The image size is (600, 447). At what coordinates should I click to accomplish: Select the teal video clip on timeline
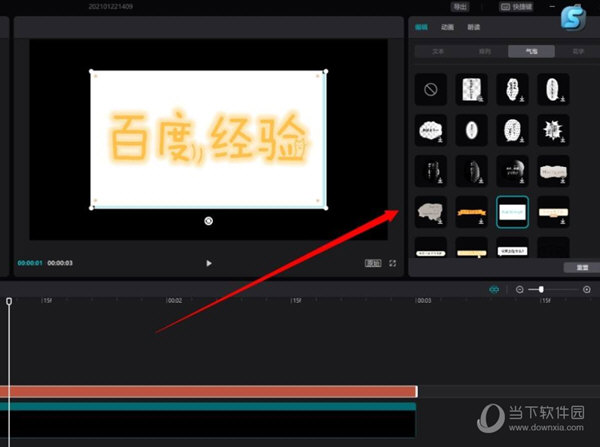208,419
